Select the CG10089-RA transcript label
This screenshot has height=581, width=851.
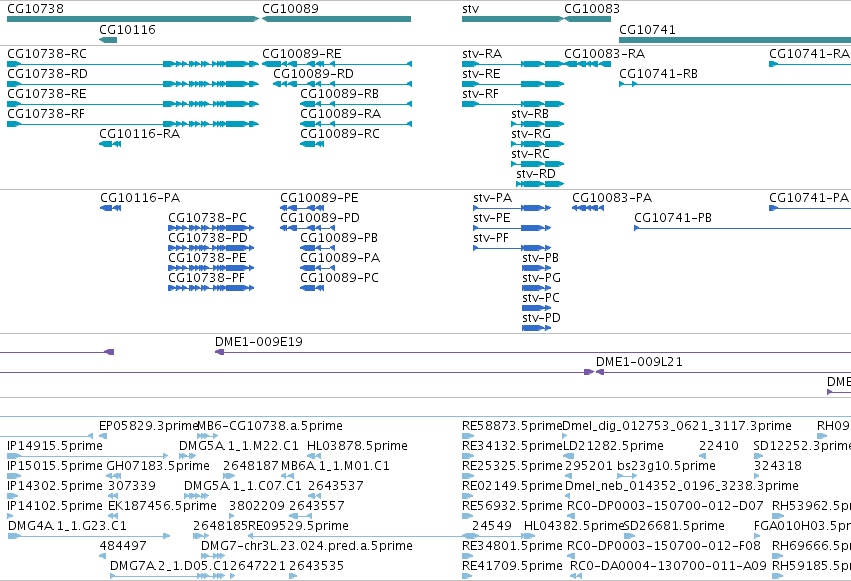point(341,114)
